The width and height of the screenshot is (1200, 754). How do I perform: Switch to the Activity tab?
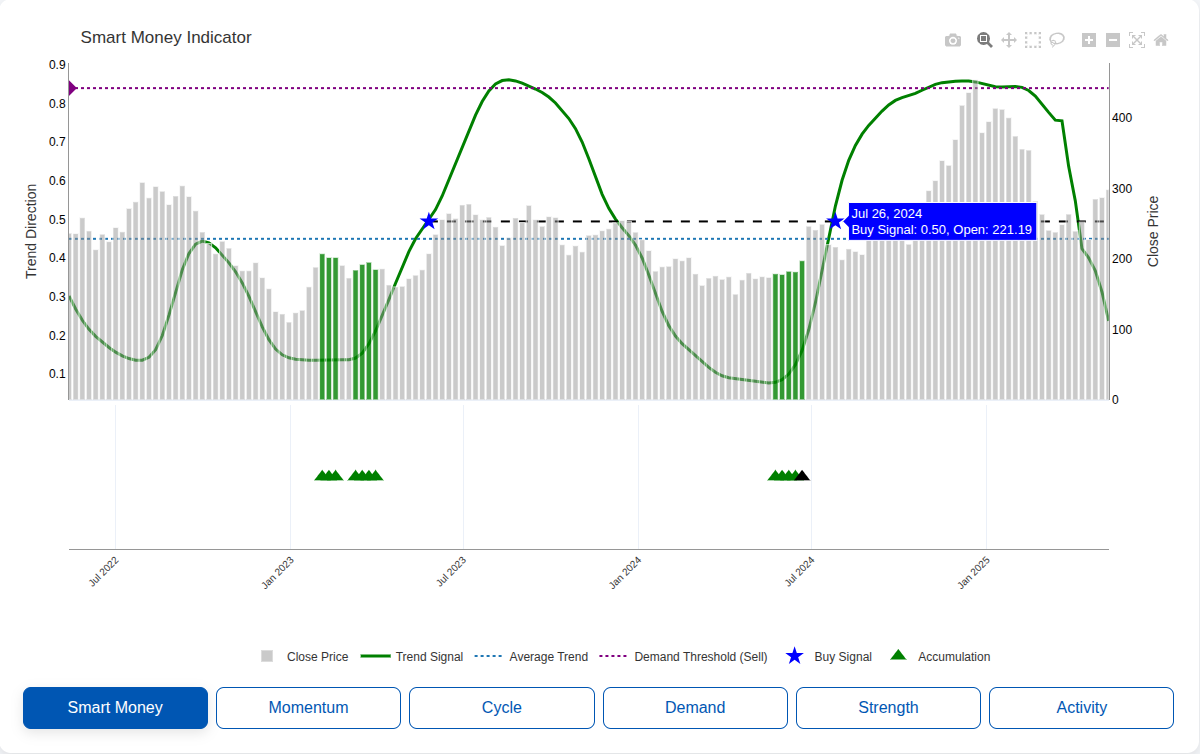[1081, 708]
